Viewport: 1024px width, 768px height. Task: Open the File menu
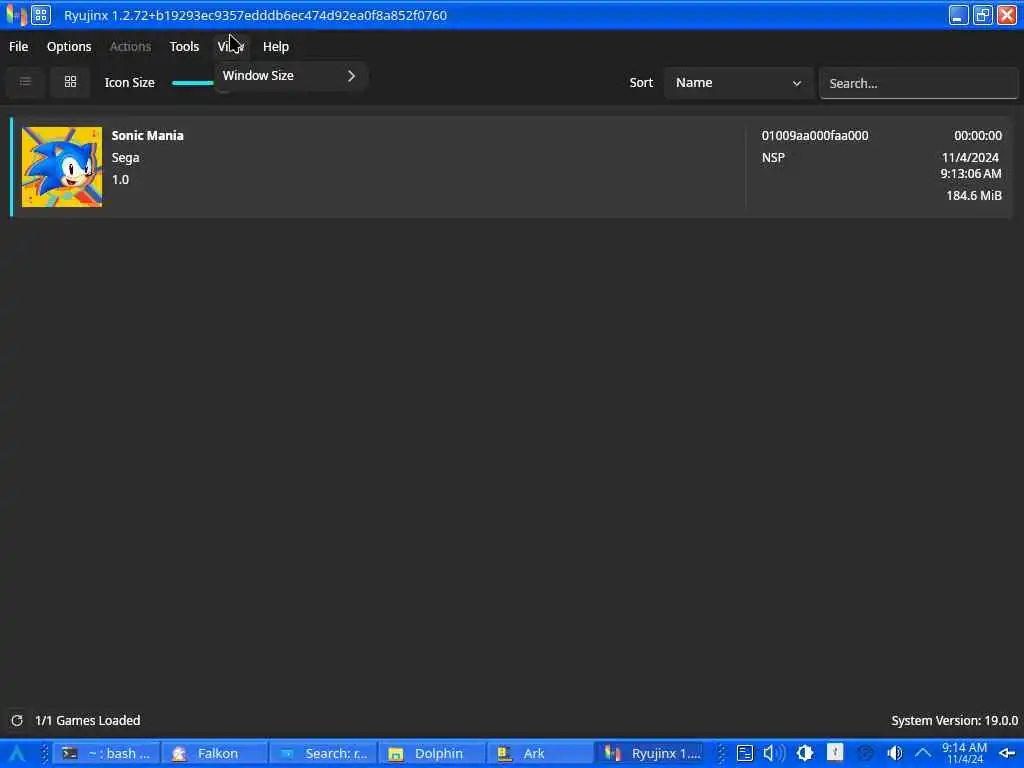tap(18, 46)
